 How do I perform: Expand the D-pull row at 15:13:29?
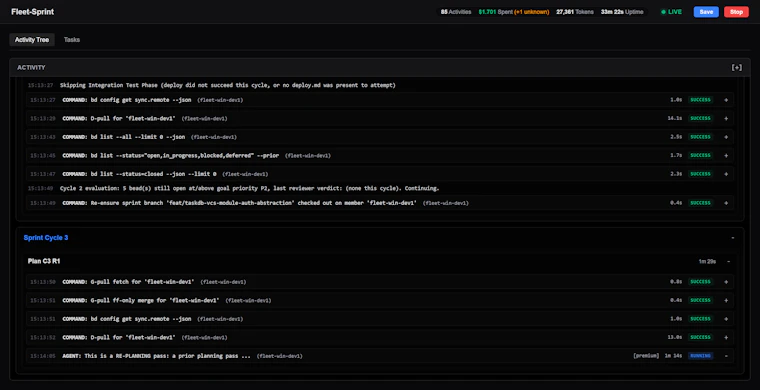pos(726,118)
